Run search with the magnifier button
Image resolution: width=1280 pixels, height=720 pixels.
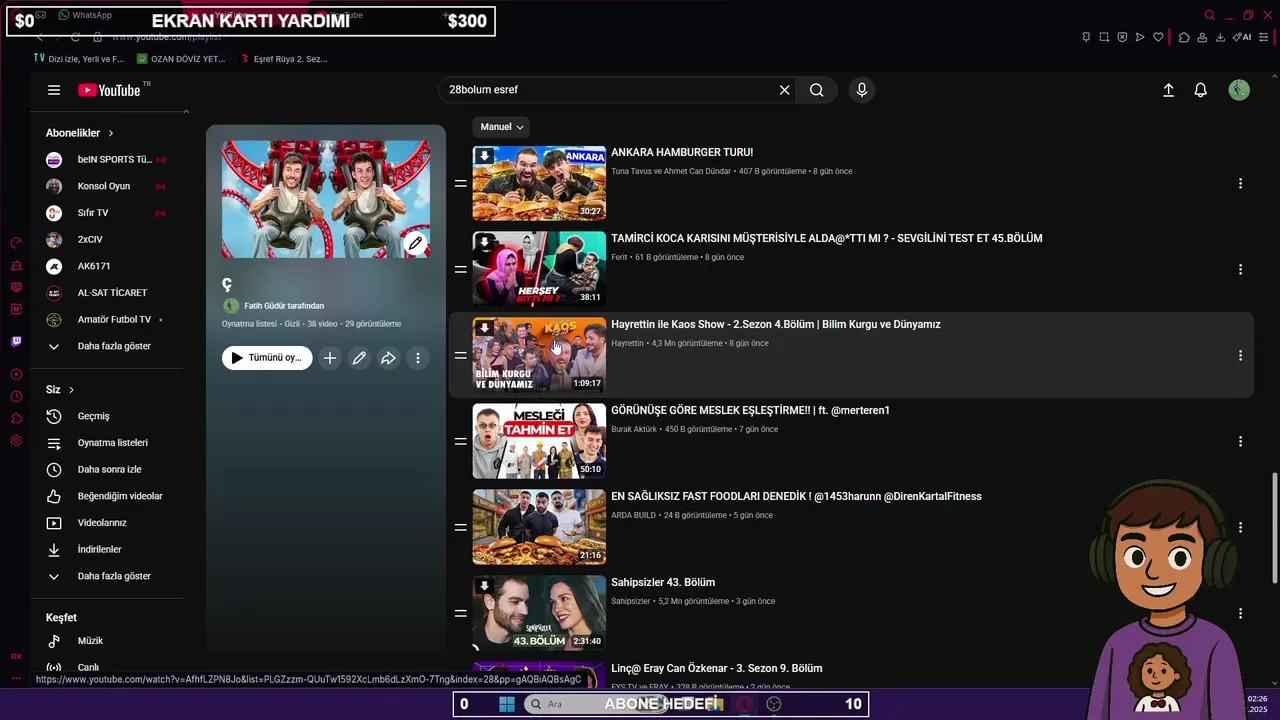817,90
